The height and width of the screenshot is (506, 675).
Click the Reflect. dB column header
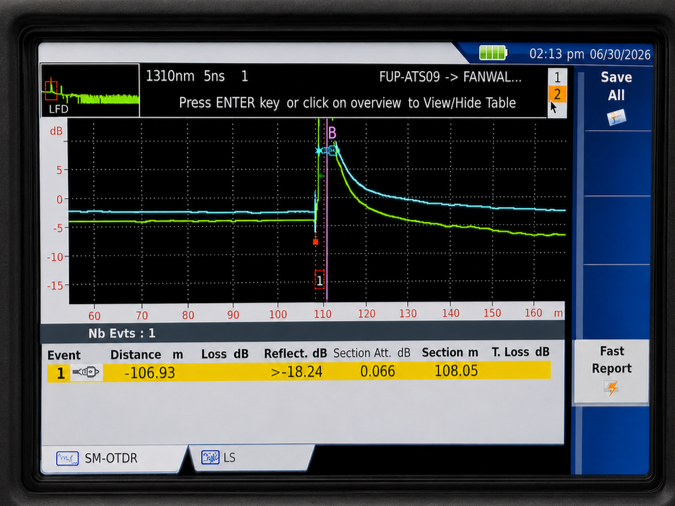(295, 354)
